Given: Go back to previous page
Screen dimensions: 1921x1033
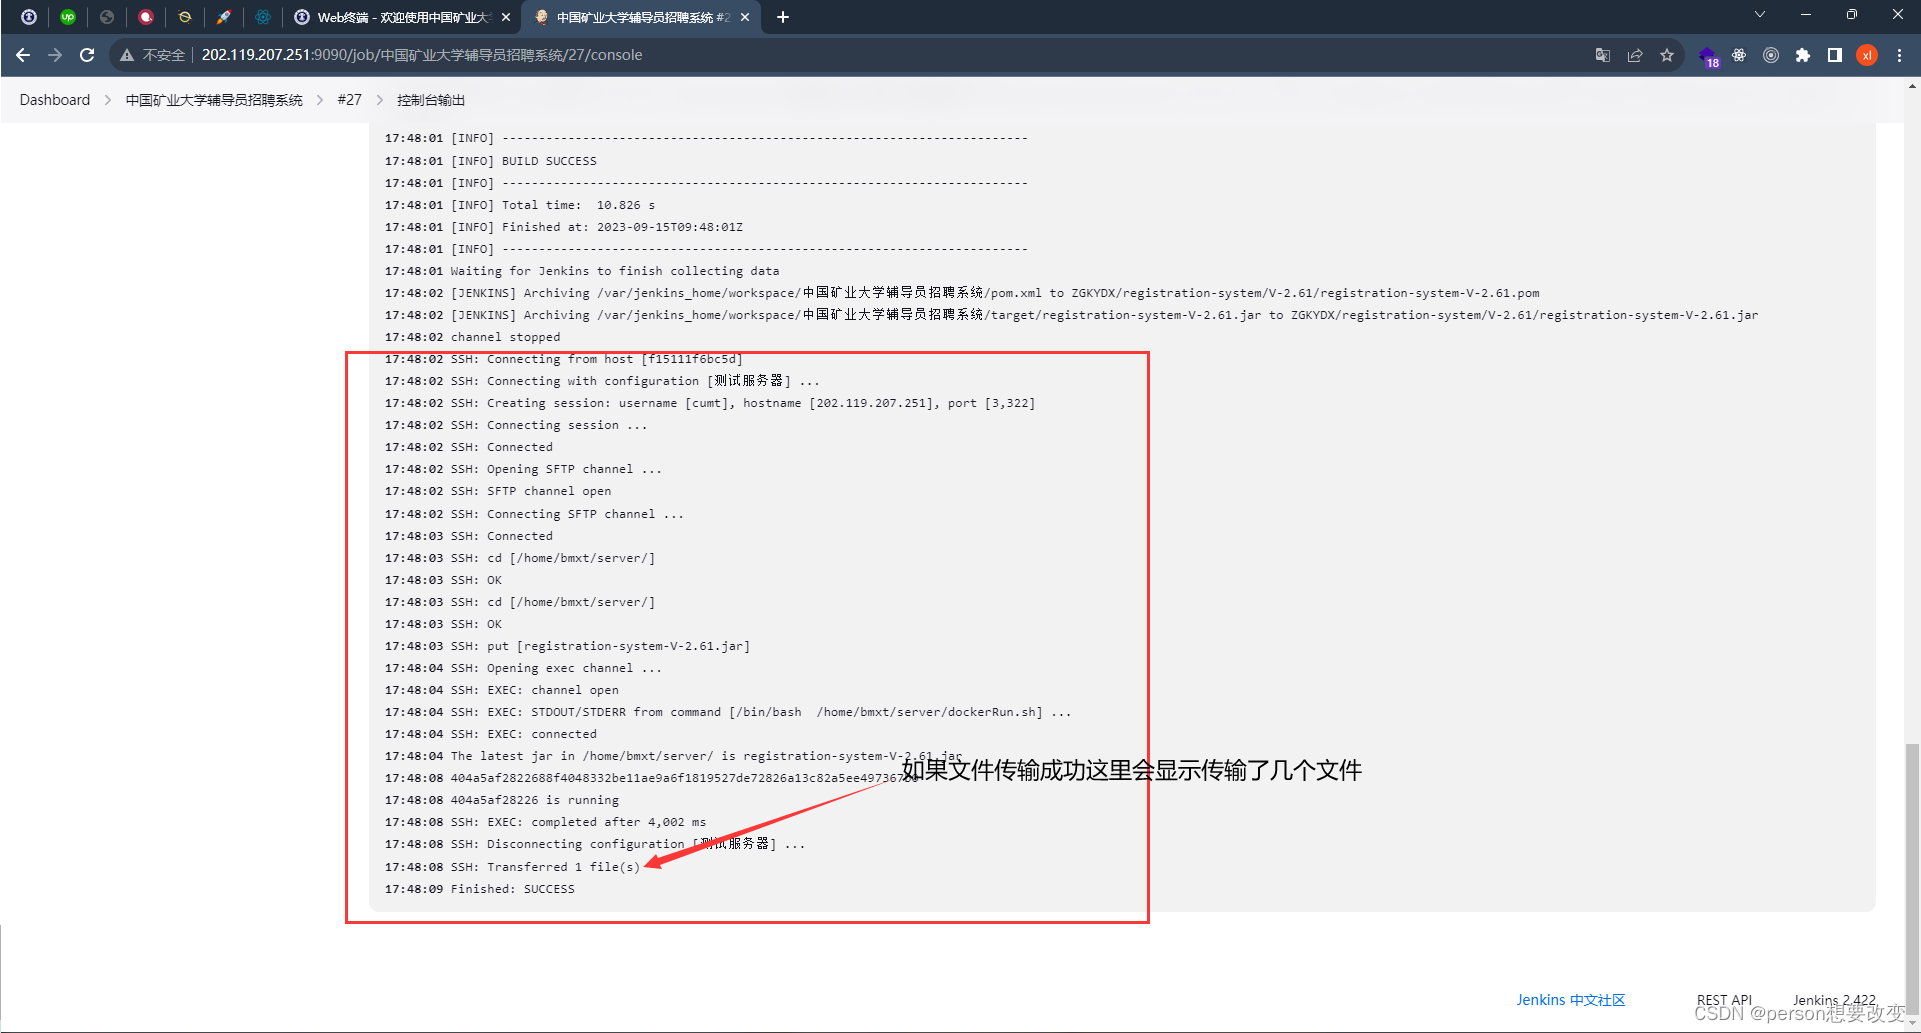Looking at the screenshot, I should (23, 55).
